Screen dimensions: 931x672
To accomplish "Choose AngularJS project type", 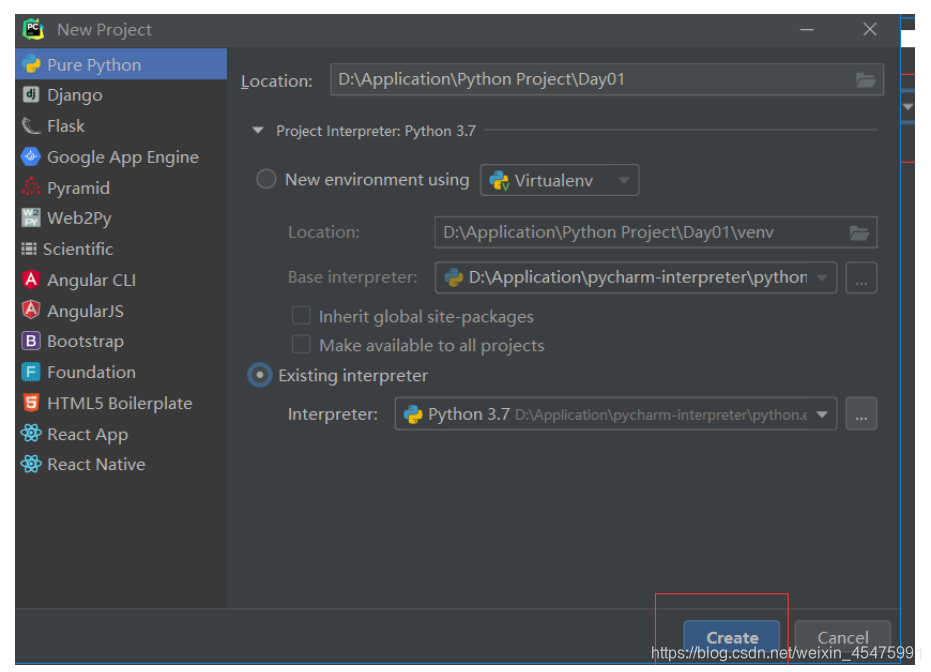I will [121, 310].
